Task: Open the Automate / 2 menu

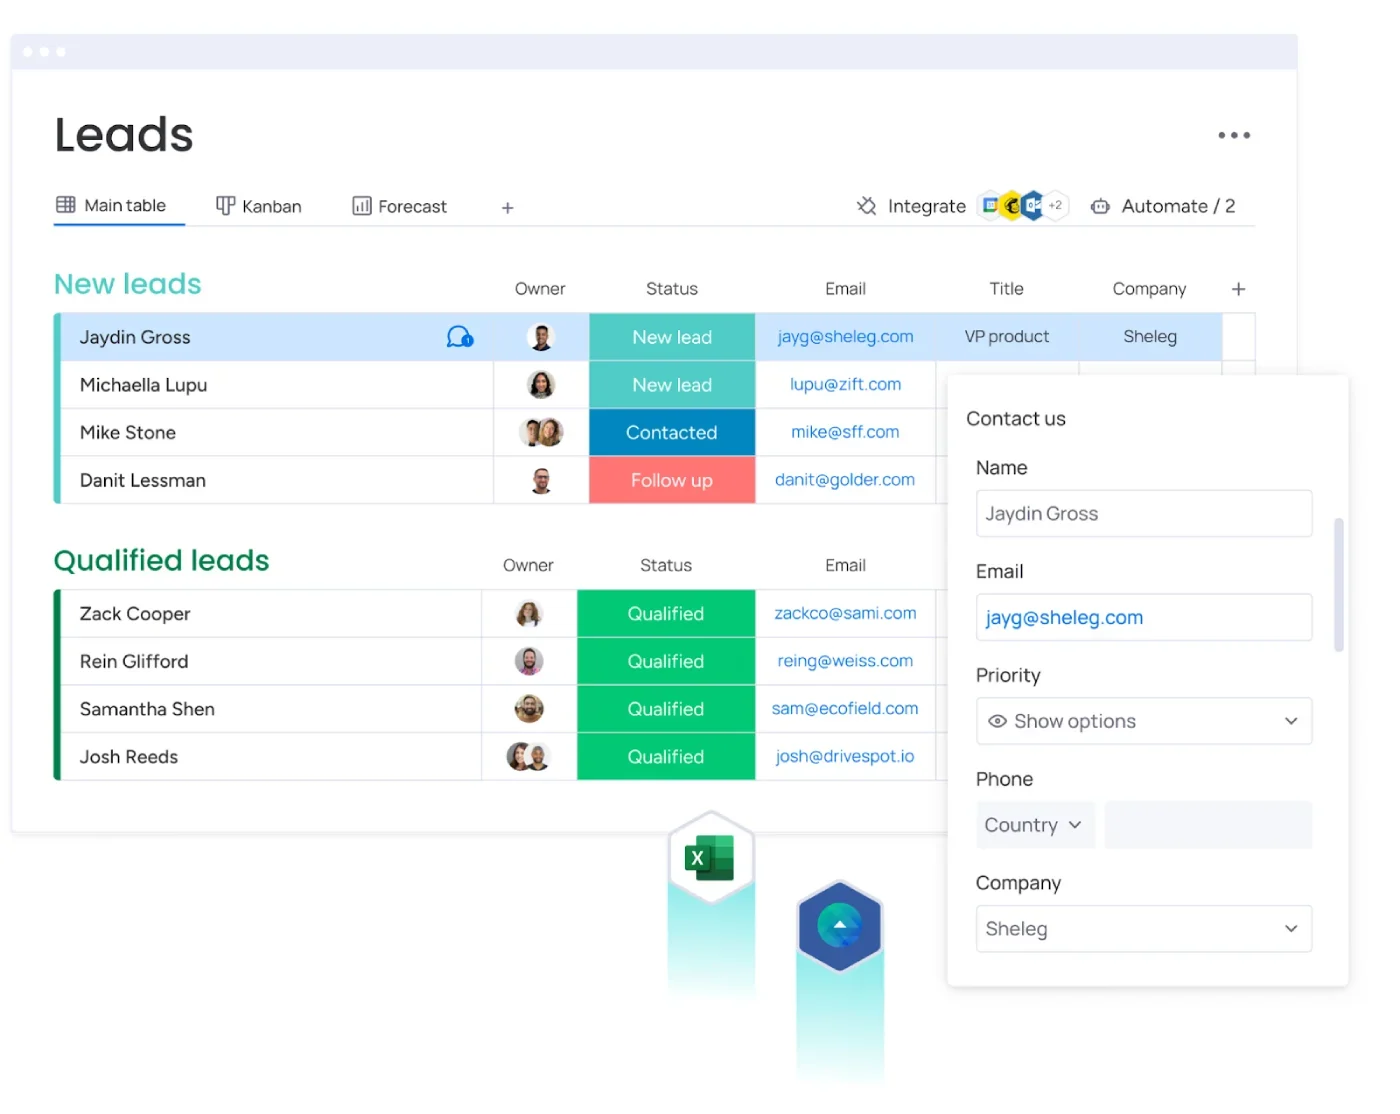Action: (1178, 206)
